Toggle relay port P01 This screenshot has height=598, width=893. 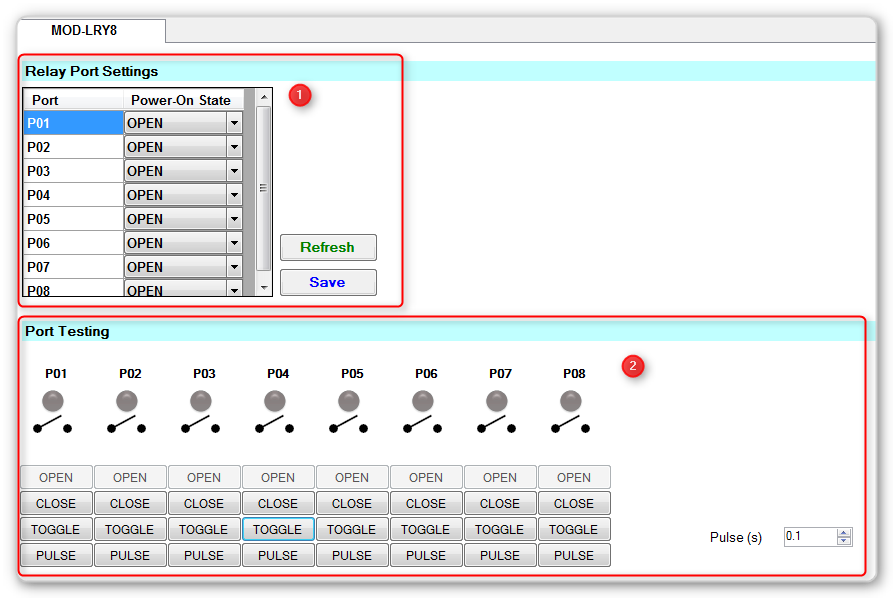(56, 529)
